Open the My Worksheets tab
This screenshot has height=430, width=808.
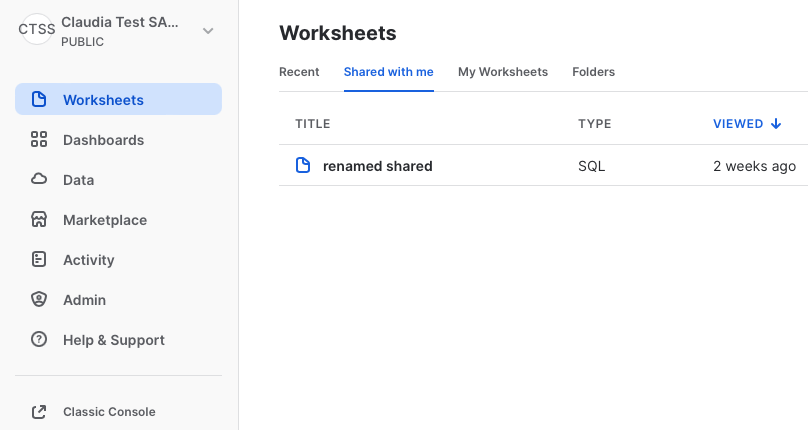502,72
